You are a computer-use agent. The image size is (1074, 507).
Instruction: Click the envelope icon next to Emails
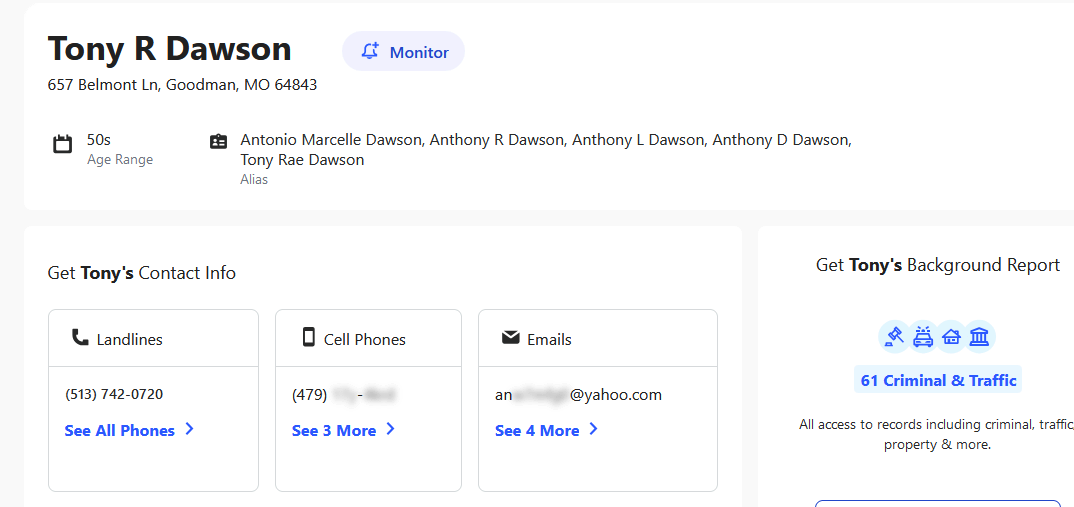click(510, 338)
